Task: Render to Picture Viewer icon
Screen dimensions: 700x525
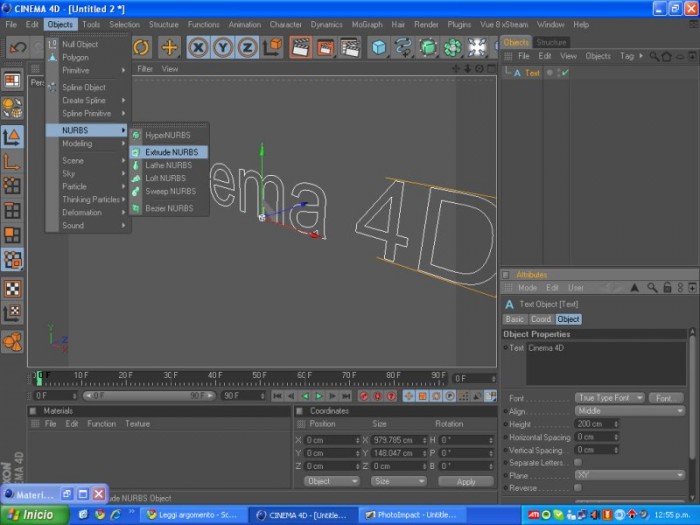Action: point(325,47)
